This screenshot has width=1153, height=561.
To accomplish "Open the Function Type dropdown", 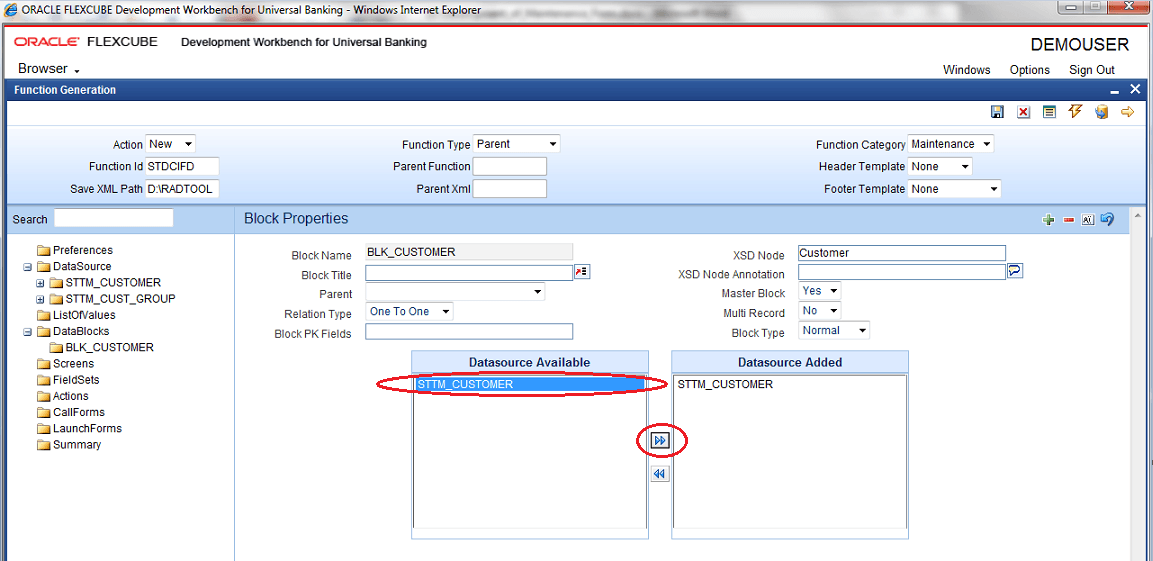I will (x=516, y=144).
